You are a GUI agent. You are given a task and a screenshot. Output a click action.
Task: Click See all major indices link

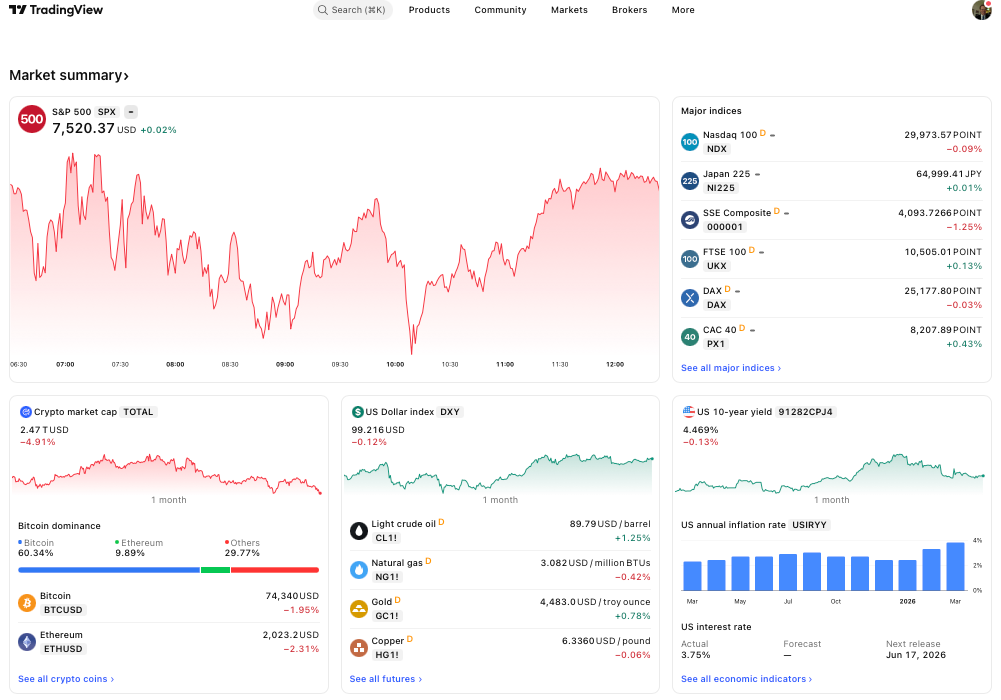(x=731, y=368)
